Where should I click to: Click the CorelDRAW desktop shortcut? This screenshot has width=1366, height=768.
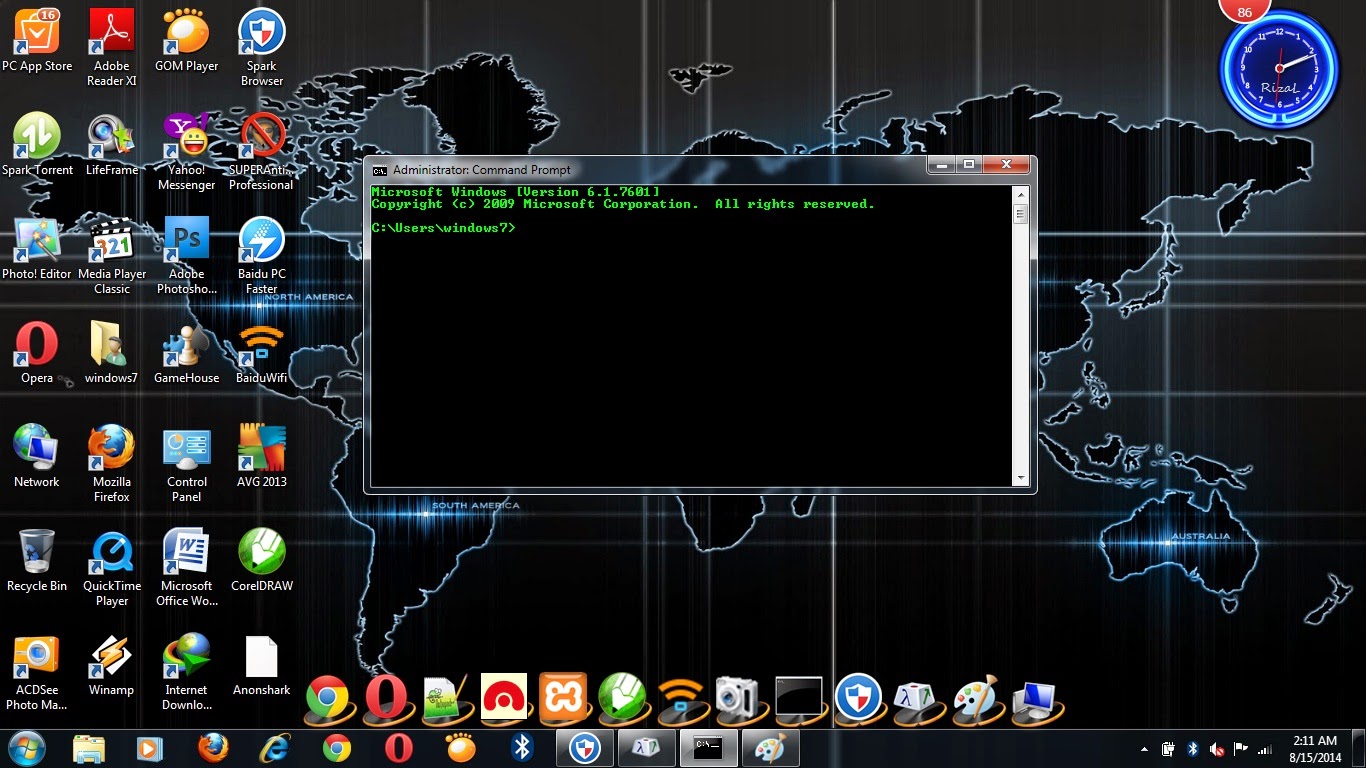point(262,560)
